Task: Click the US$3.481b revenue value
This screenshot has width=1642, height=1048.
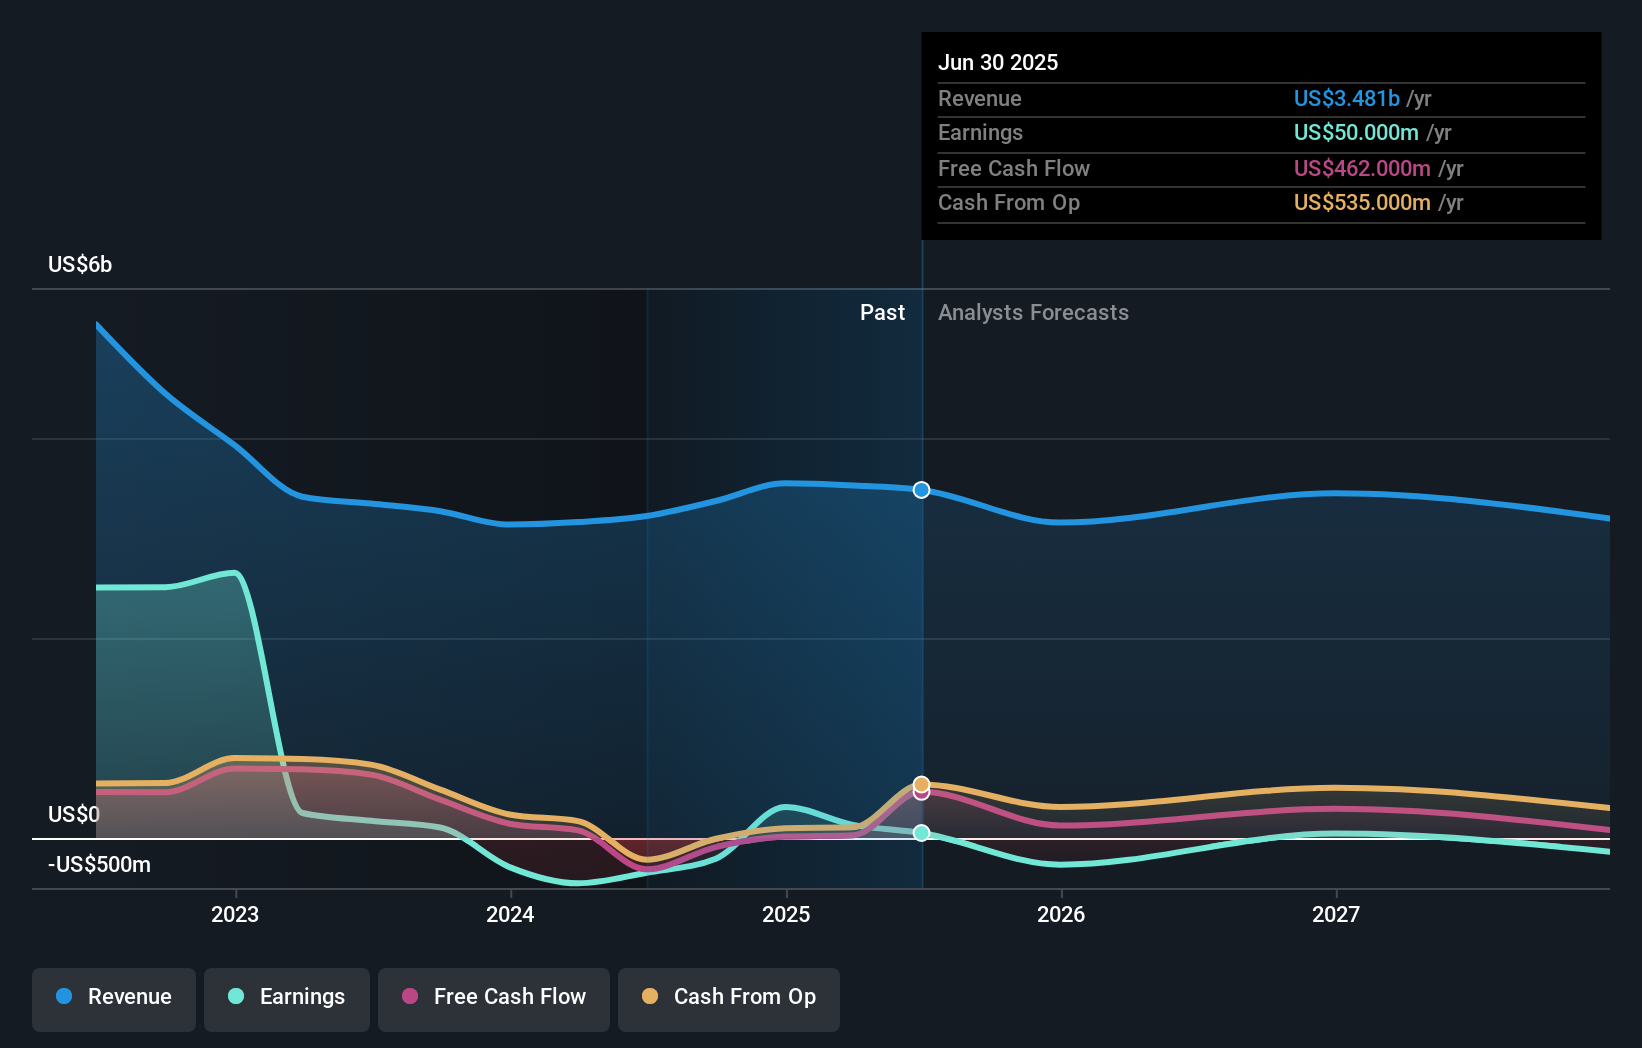Action: pyautogui.click(x=1346, y=98)
